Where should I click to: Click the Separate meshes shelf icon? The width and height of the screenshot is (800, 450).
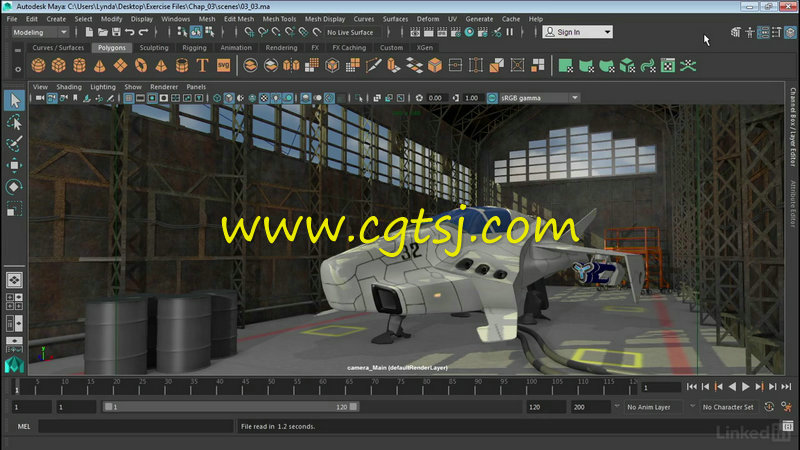(x=270, y=65)
